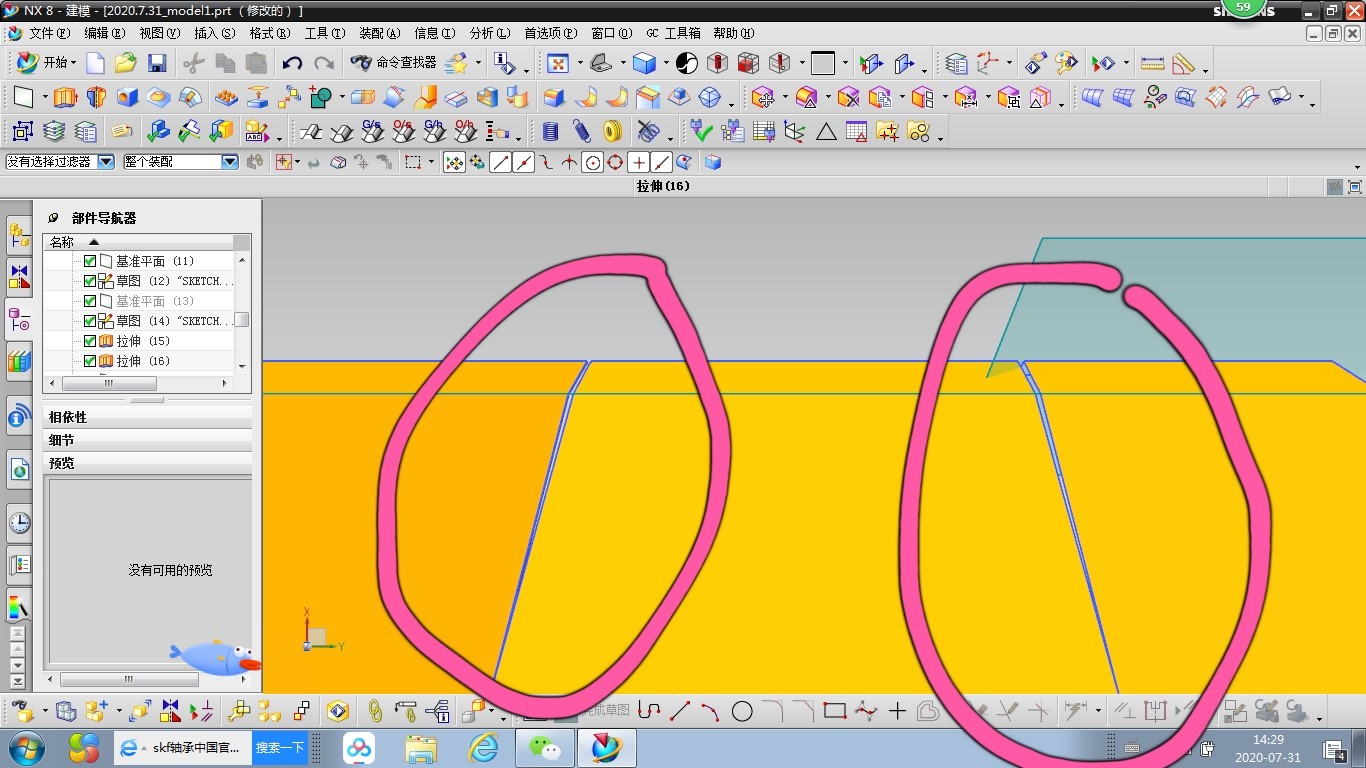Click the navigator vertical scrollbar down arrow
Viewport: 1366px width, 768px height.
pos(242,367)
